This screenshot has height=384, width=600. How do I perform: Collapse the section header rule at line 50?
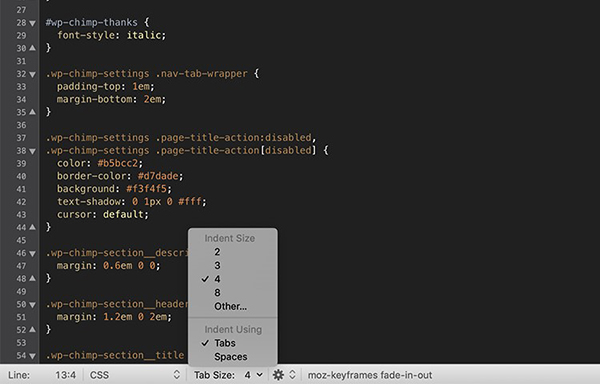(33, 305)
